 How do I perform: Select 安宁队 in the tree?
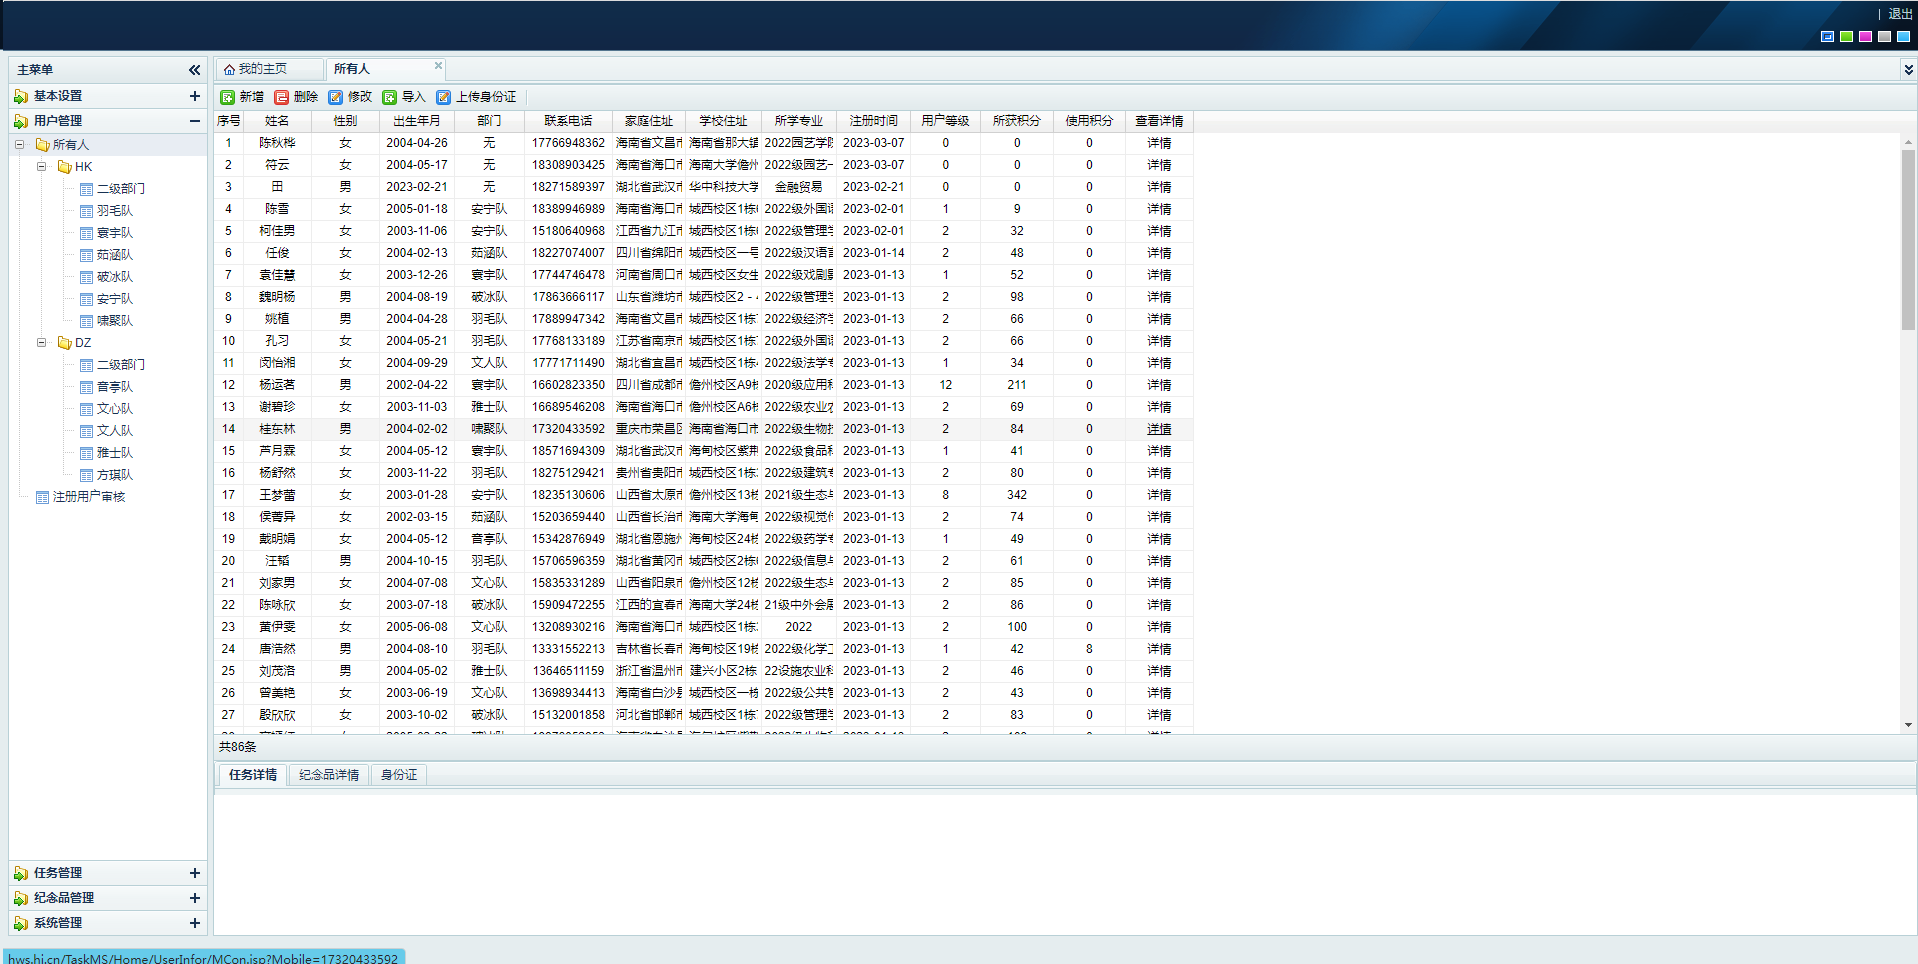tap(114, 299)
